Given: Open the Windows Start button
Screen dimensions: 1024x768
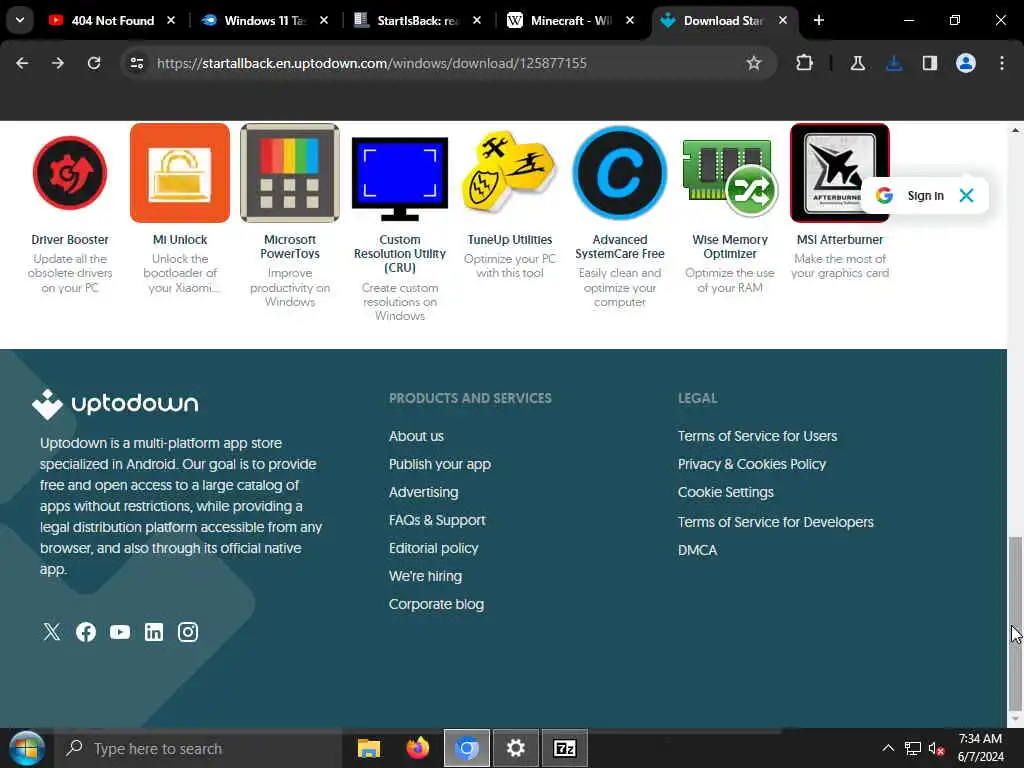Looking at the screenshot, I should coord(26,748).
